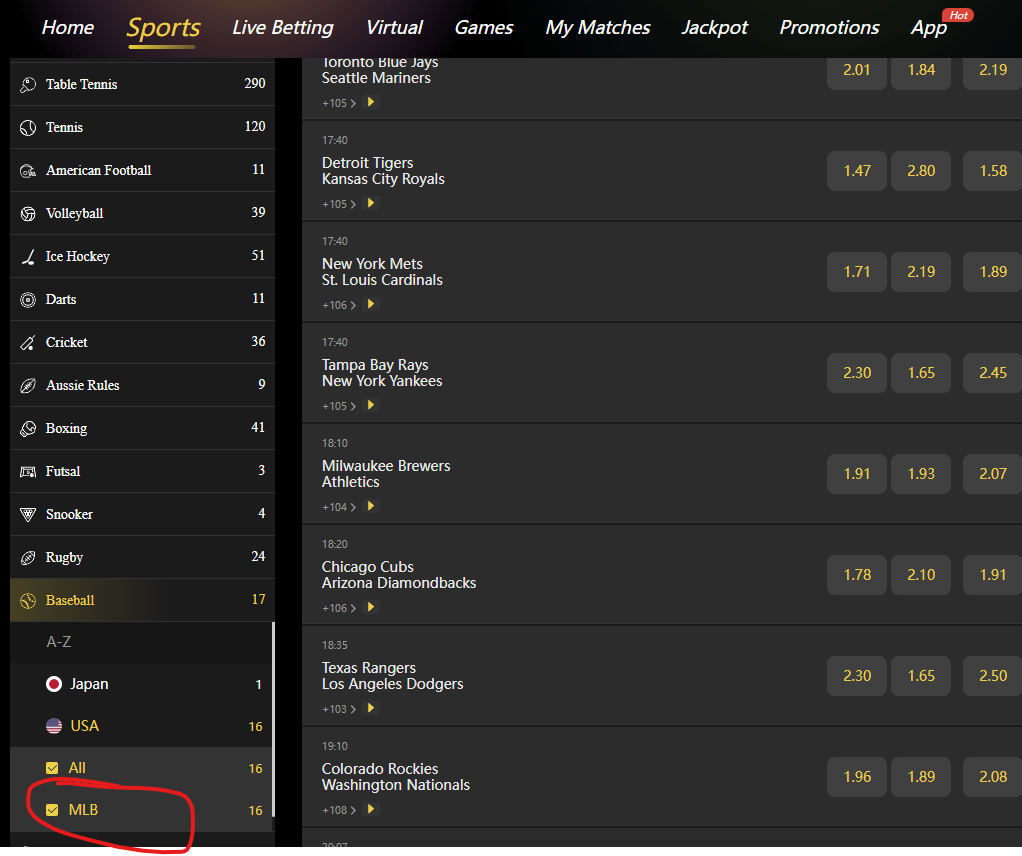Play live stream for Milwaukee Brewers match
The width and height of the screenshot is (1022, 856).
370,506
